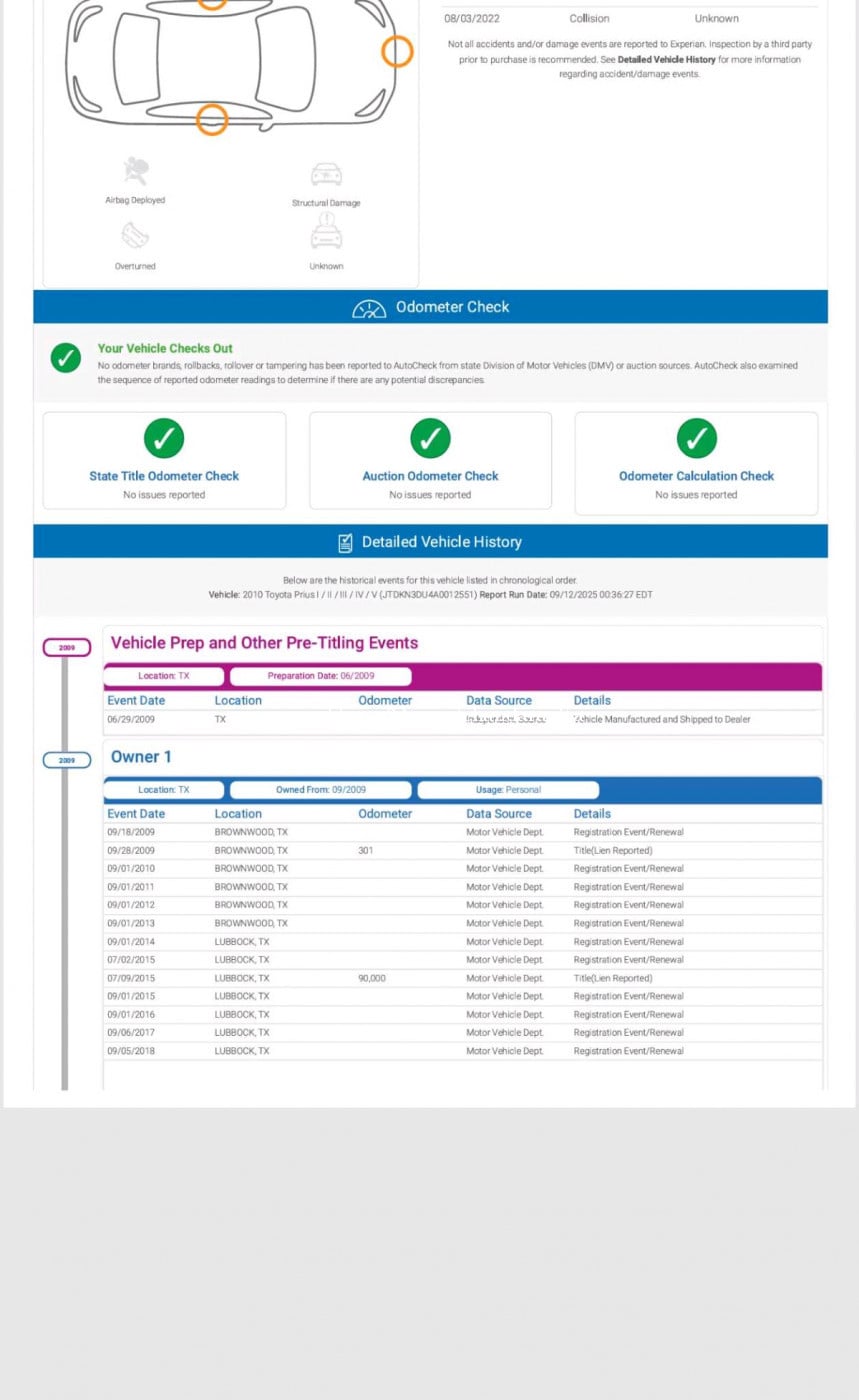Click the green checkmark beside Your Vehicle Checks Out
This screenshot has height=1400, width=859.
click(x=66, y=358)
